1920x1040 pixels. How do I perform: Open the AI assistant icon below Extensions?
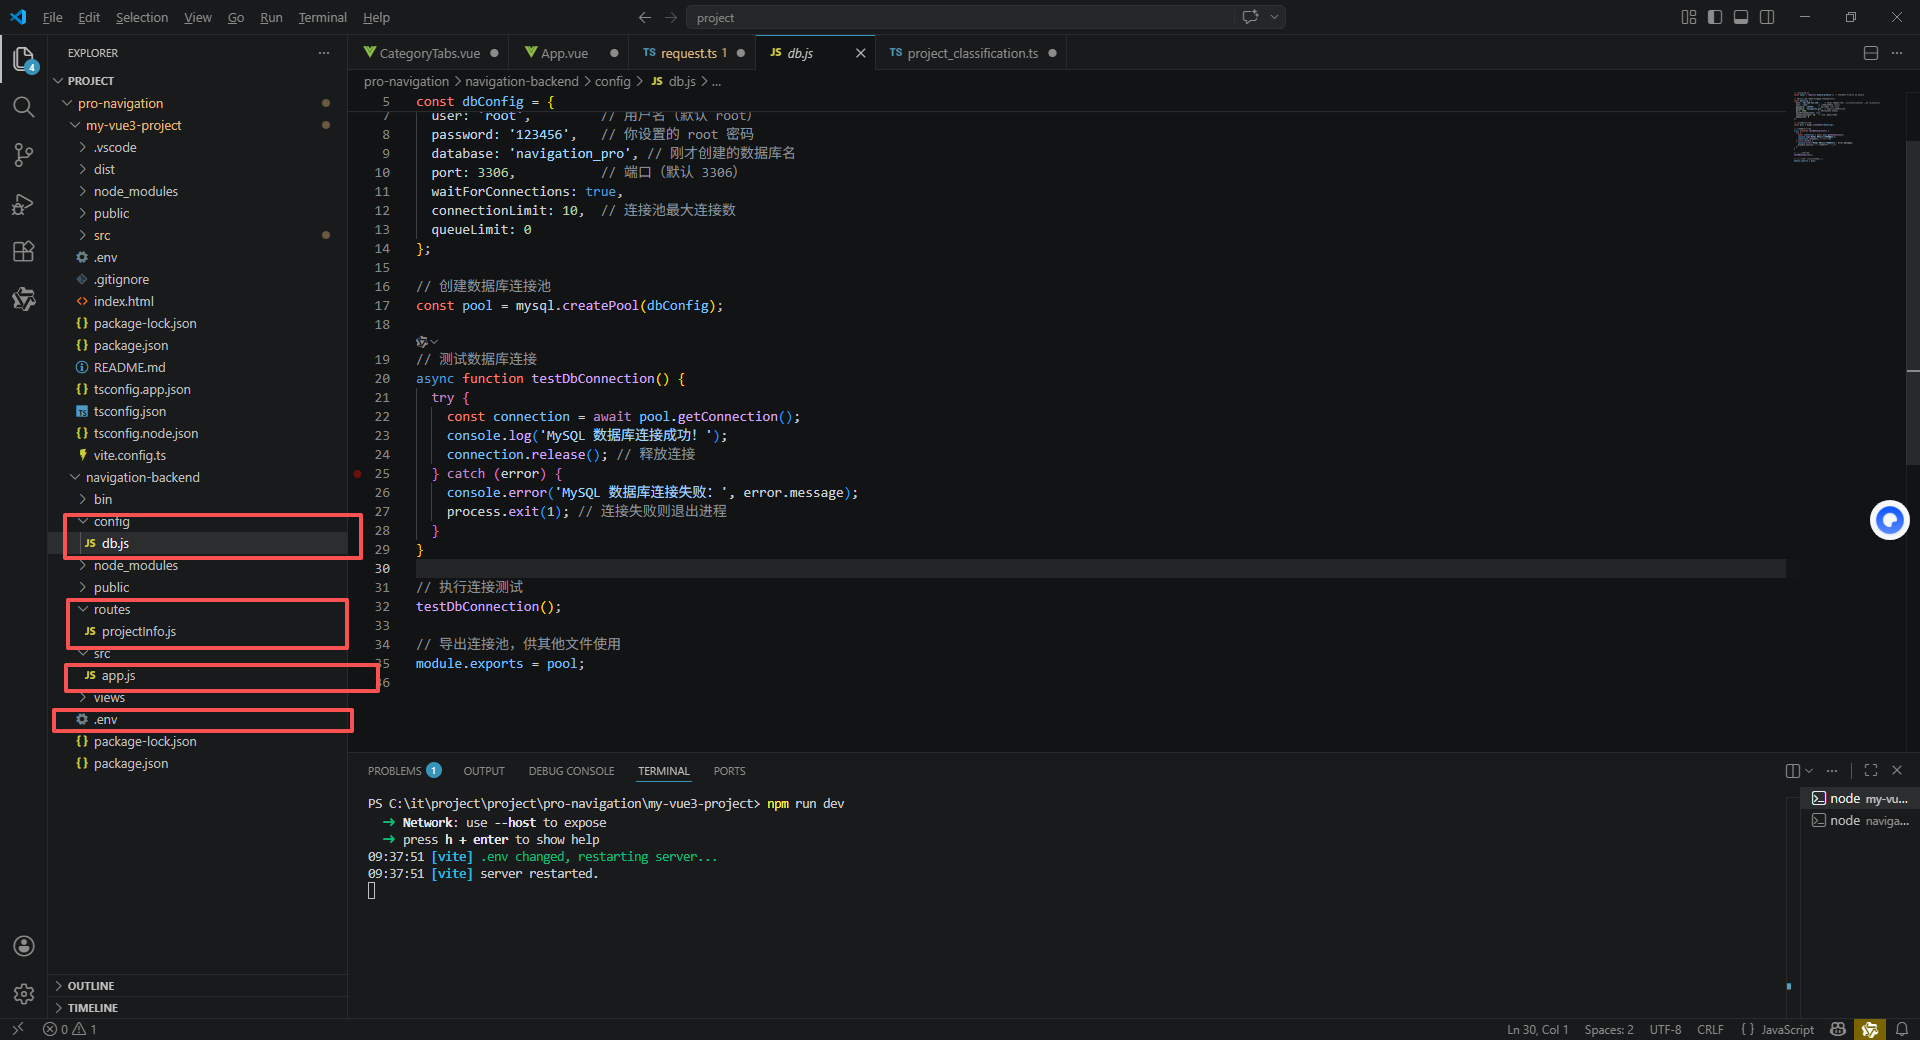[x=24, y=299]
